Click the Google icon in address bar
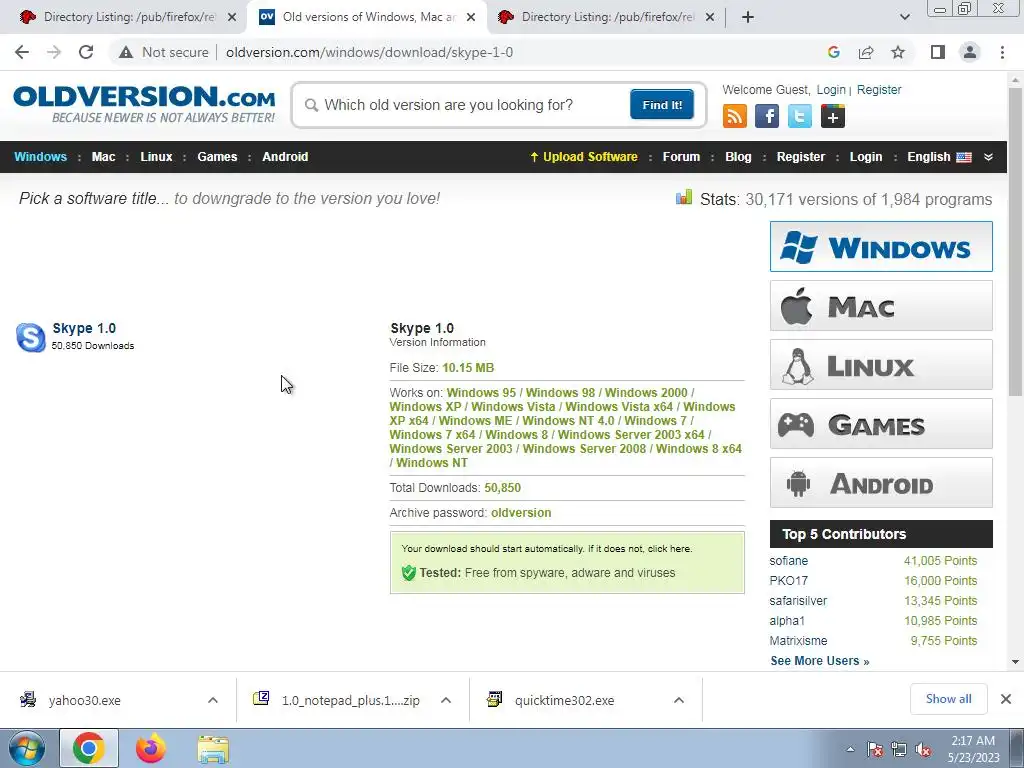1024x768 pixels. [x=833, y=52]
